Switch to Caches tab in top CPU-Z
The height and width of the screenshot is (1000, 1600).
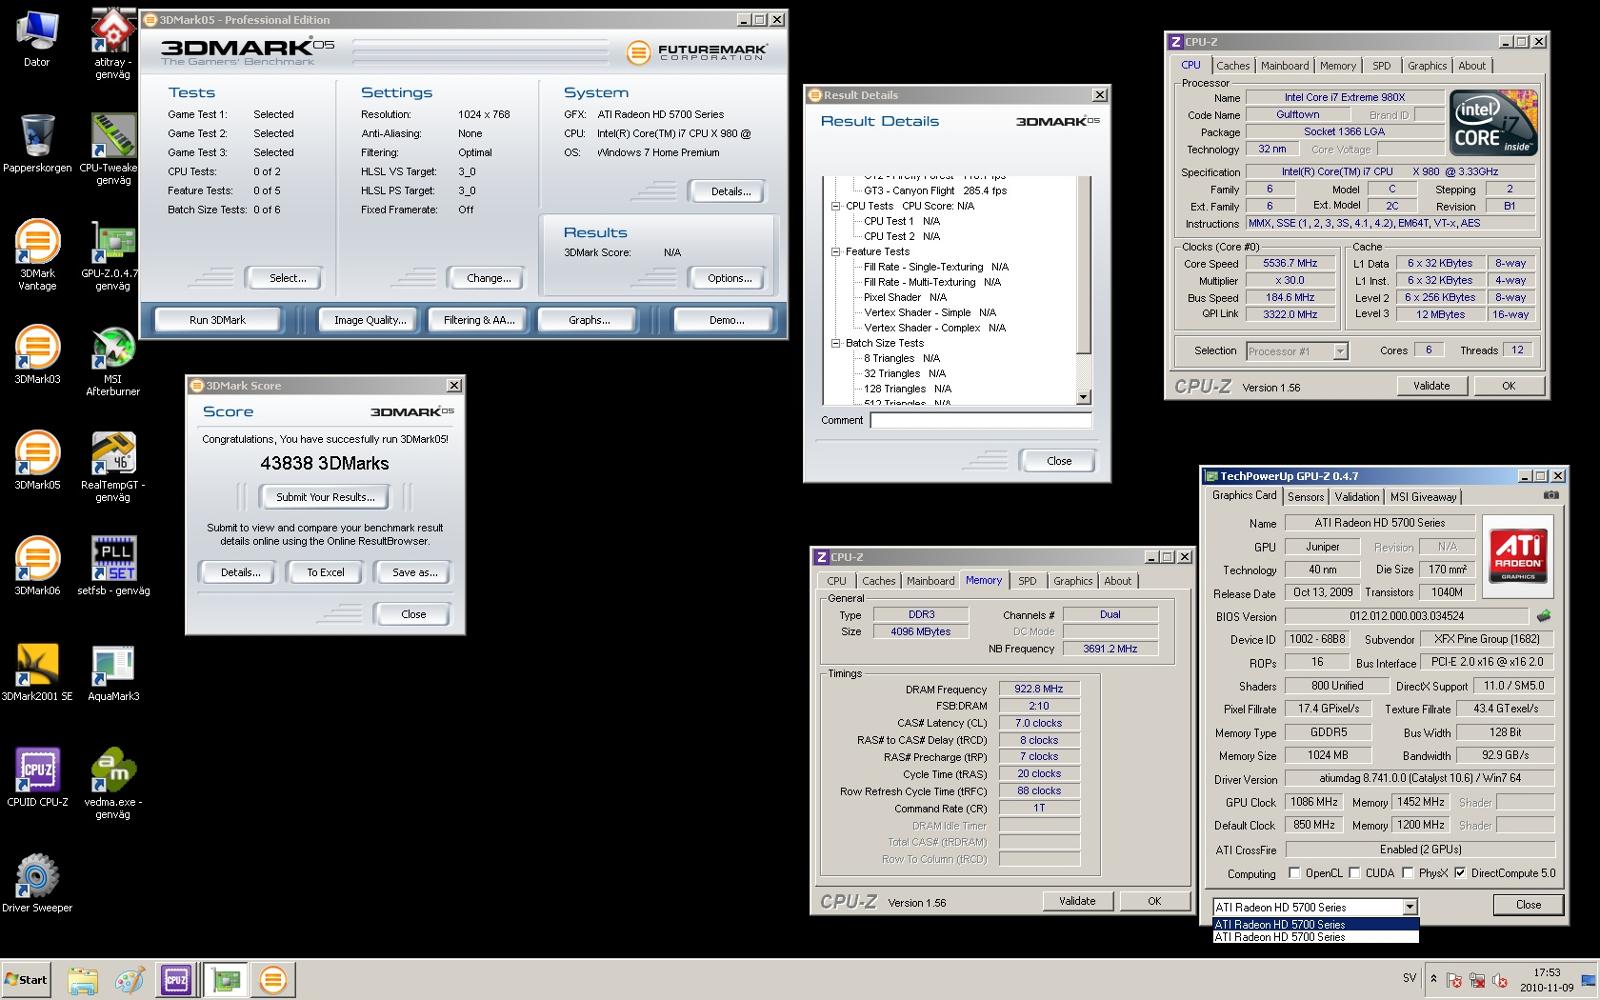click(1232, 66)
